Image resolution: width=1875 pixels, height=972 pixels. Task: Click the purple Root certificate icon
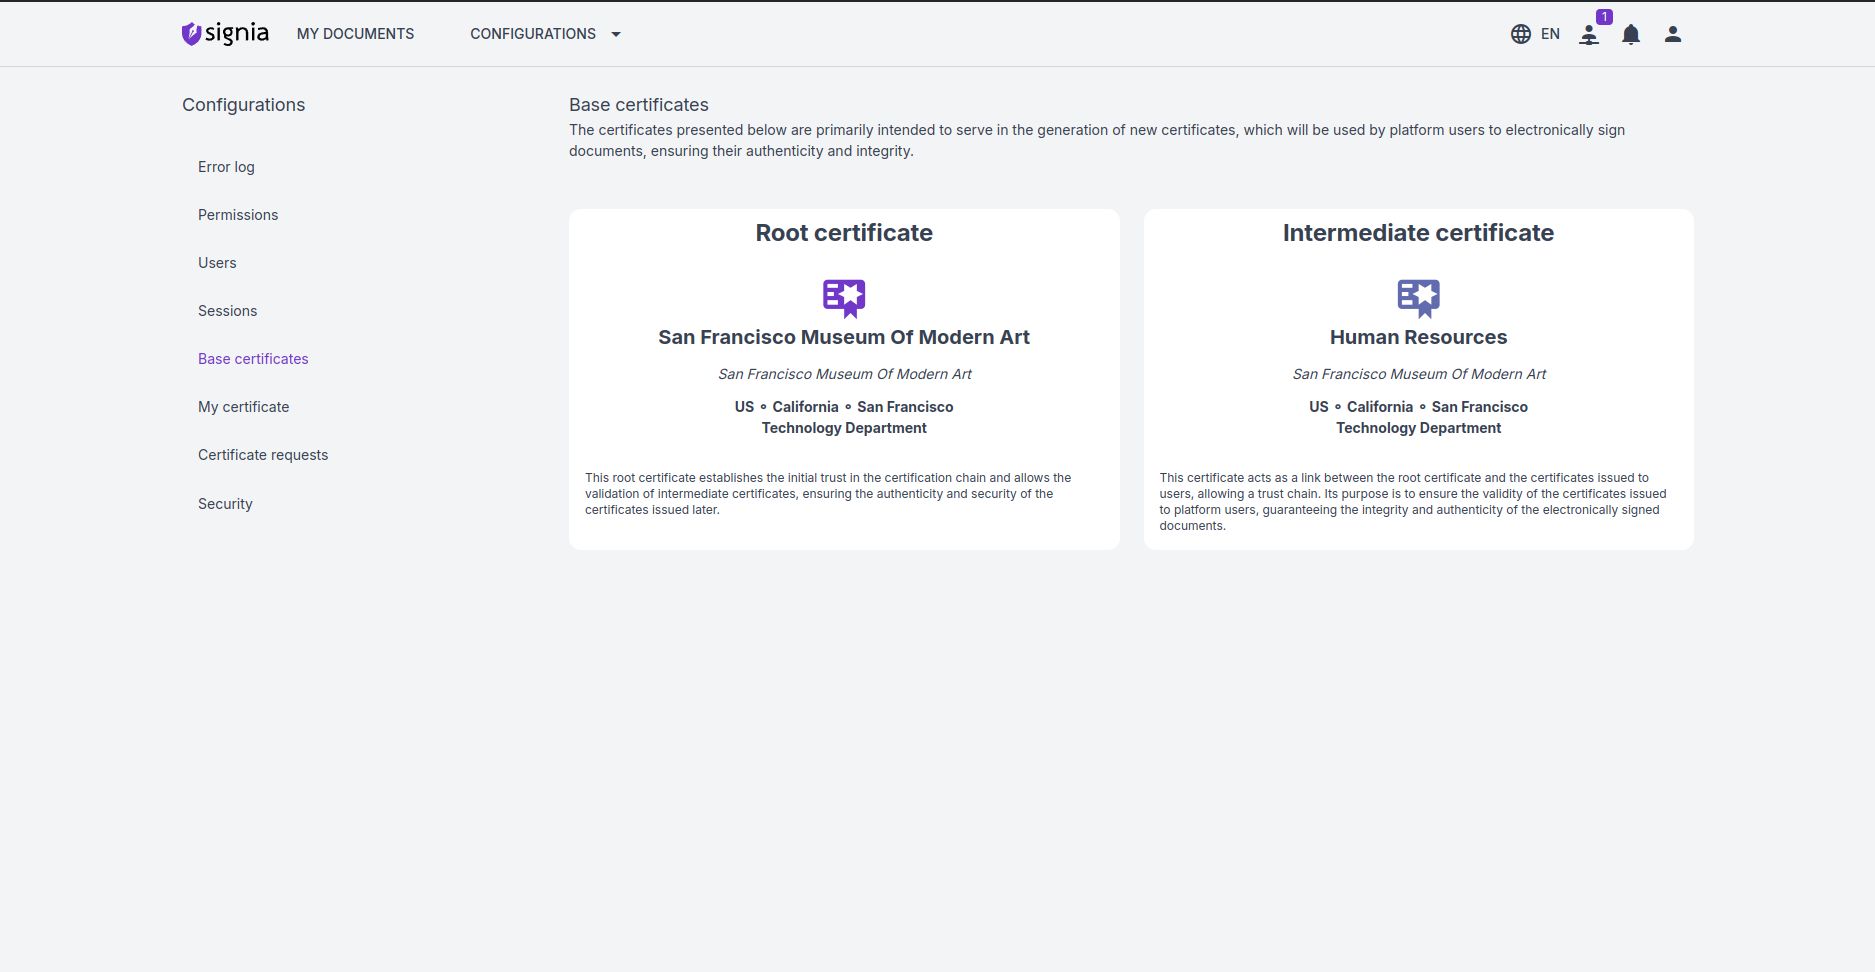pyautogui.click(x=844, y=297)
